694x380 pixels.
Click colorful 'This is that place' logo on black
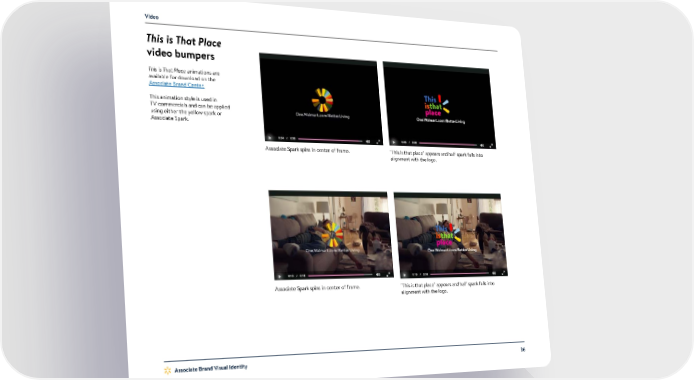click(x=436, y=105)
